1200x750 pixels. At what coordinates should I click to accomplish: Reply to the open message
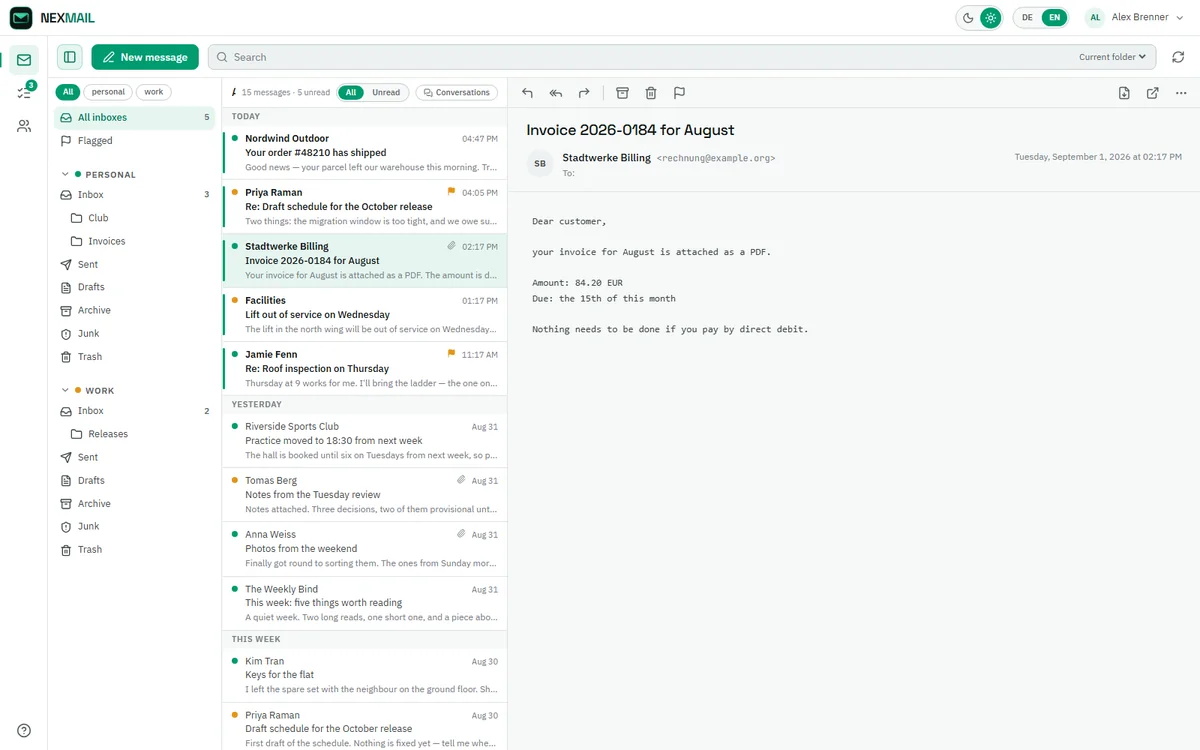[x=527, y=93]
